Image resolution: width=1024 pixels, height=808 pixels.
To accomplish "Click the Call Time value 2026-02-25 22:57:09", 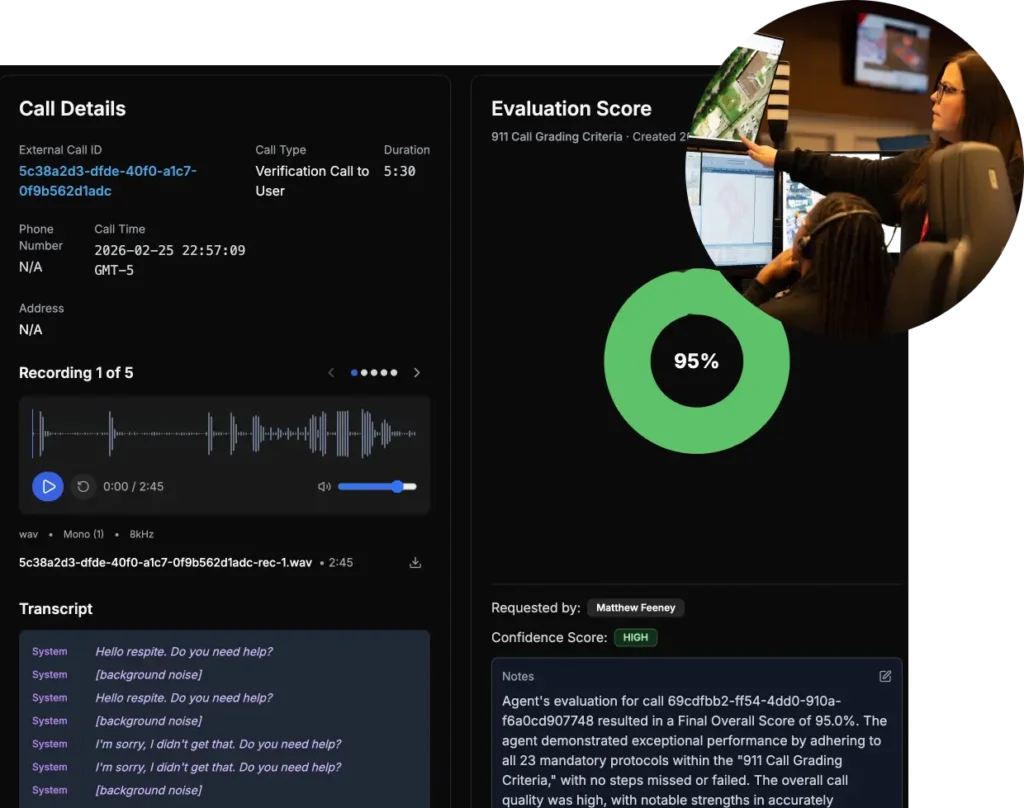I will 170,260.
